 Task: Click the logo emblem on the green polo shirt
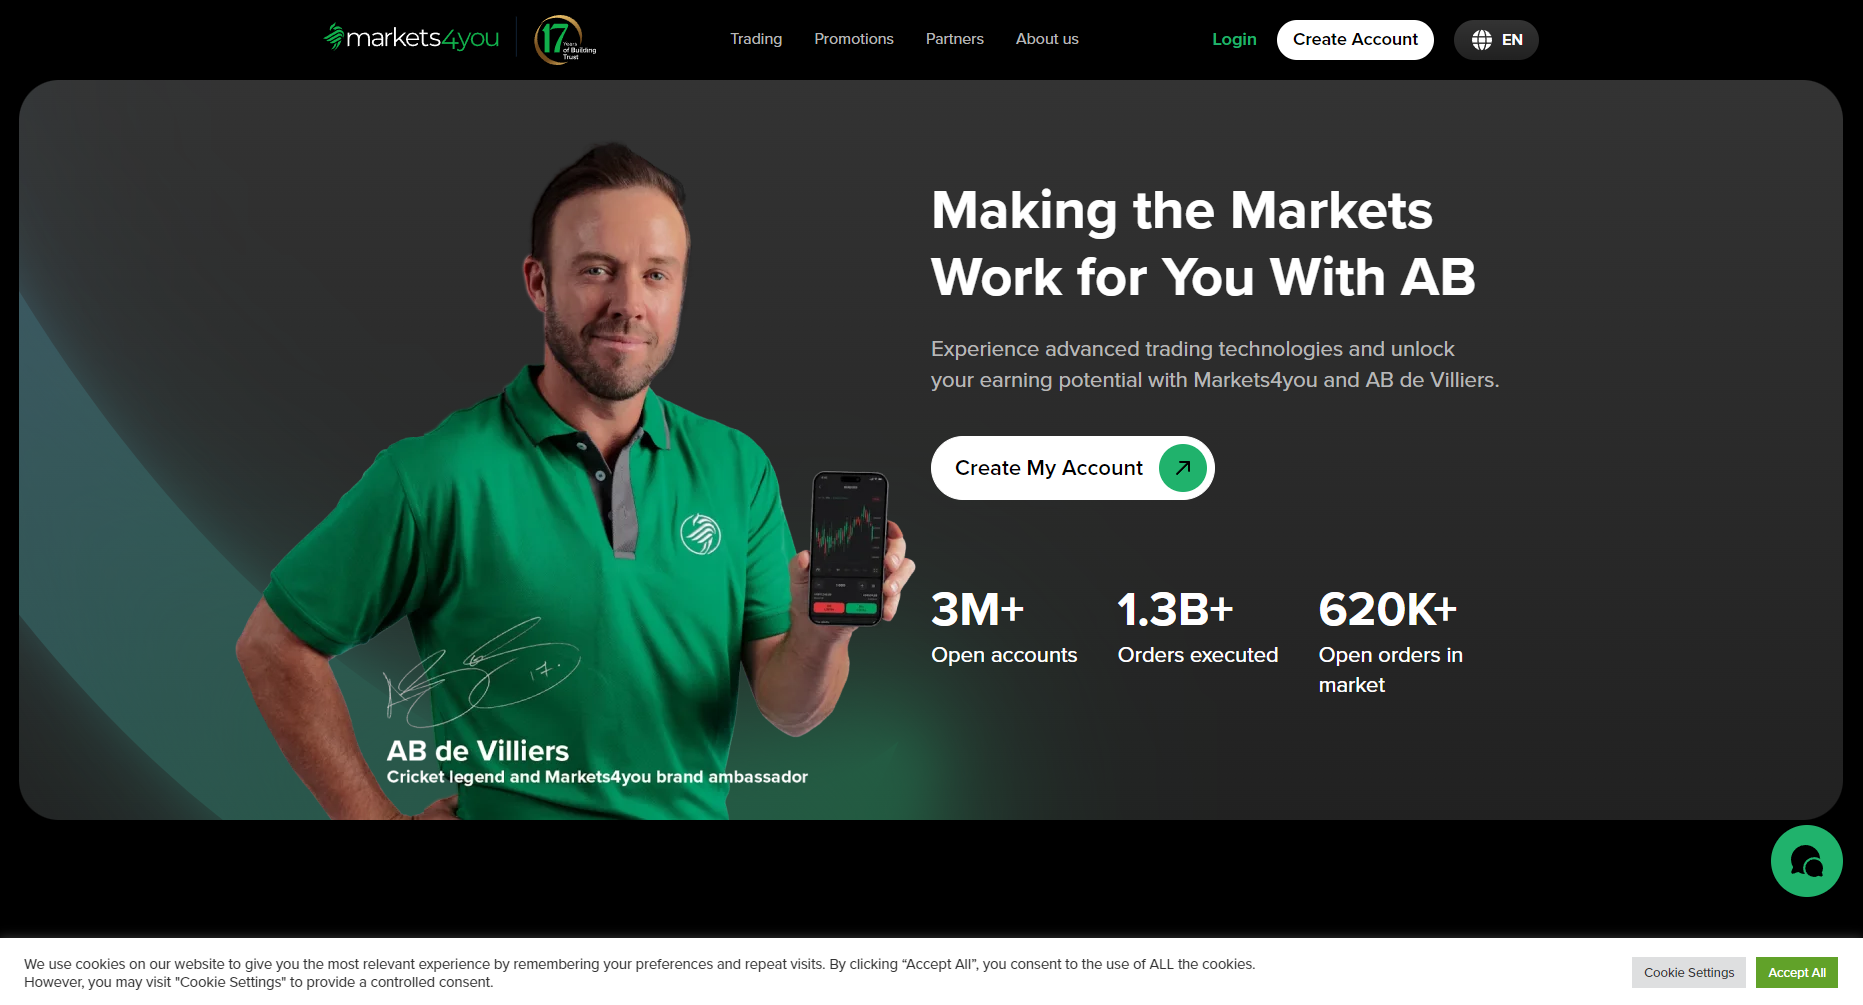(701, 534)
